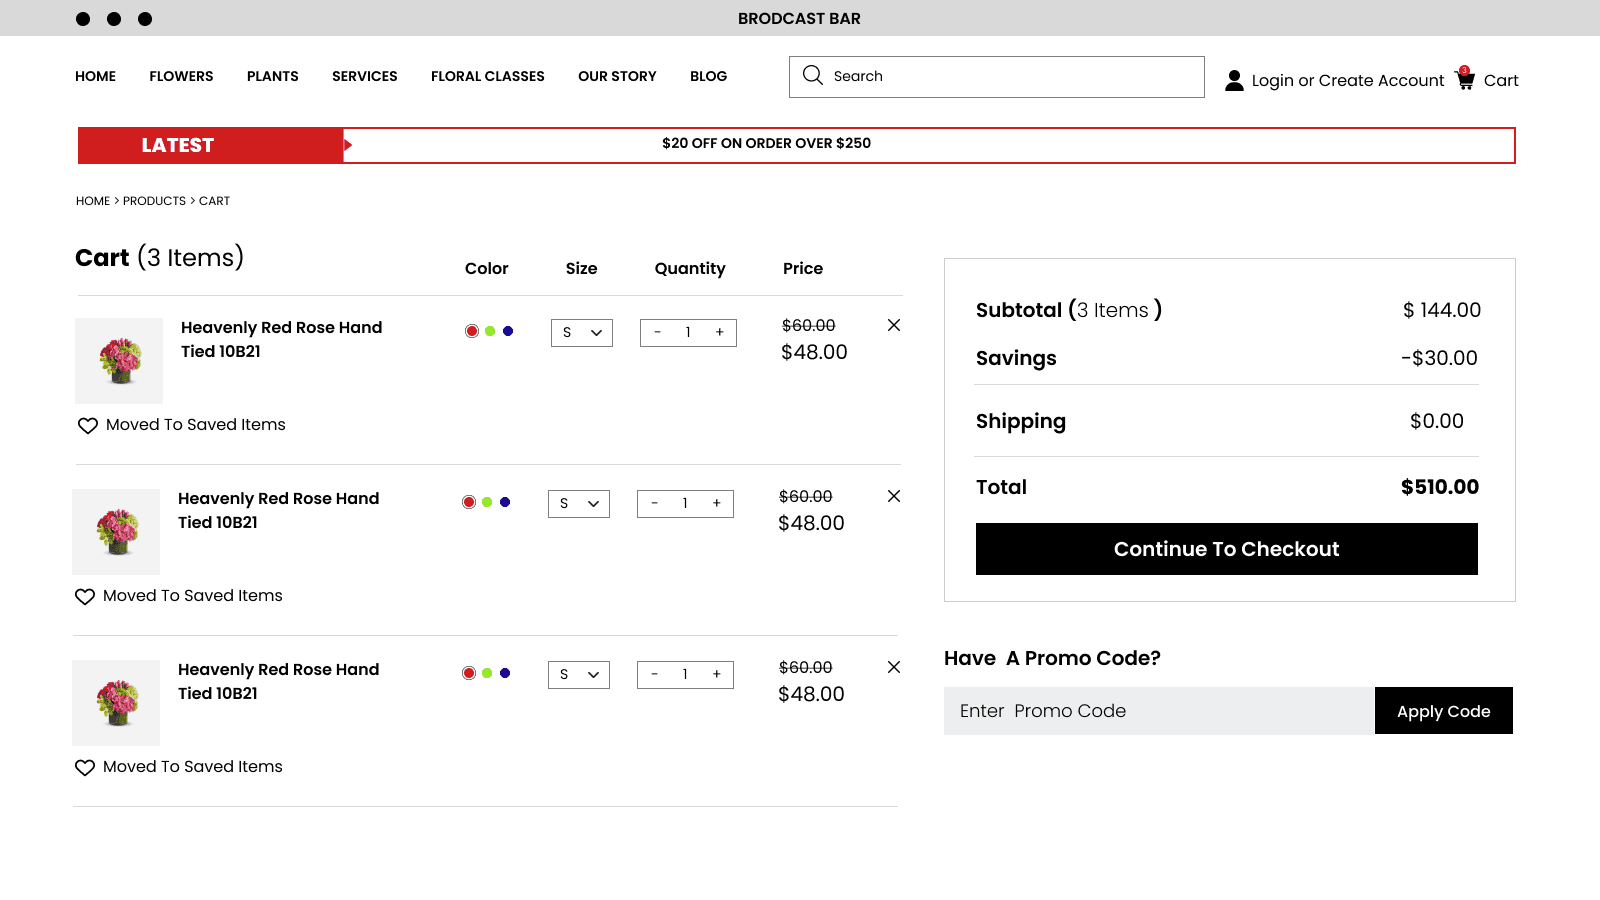Decrease quantity of the third item

tap(655, 674)
